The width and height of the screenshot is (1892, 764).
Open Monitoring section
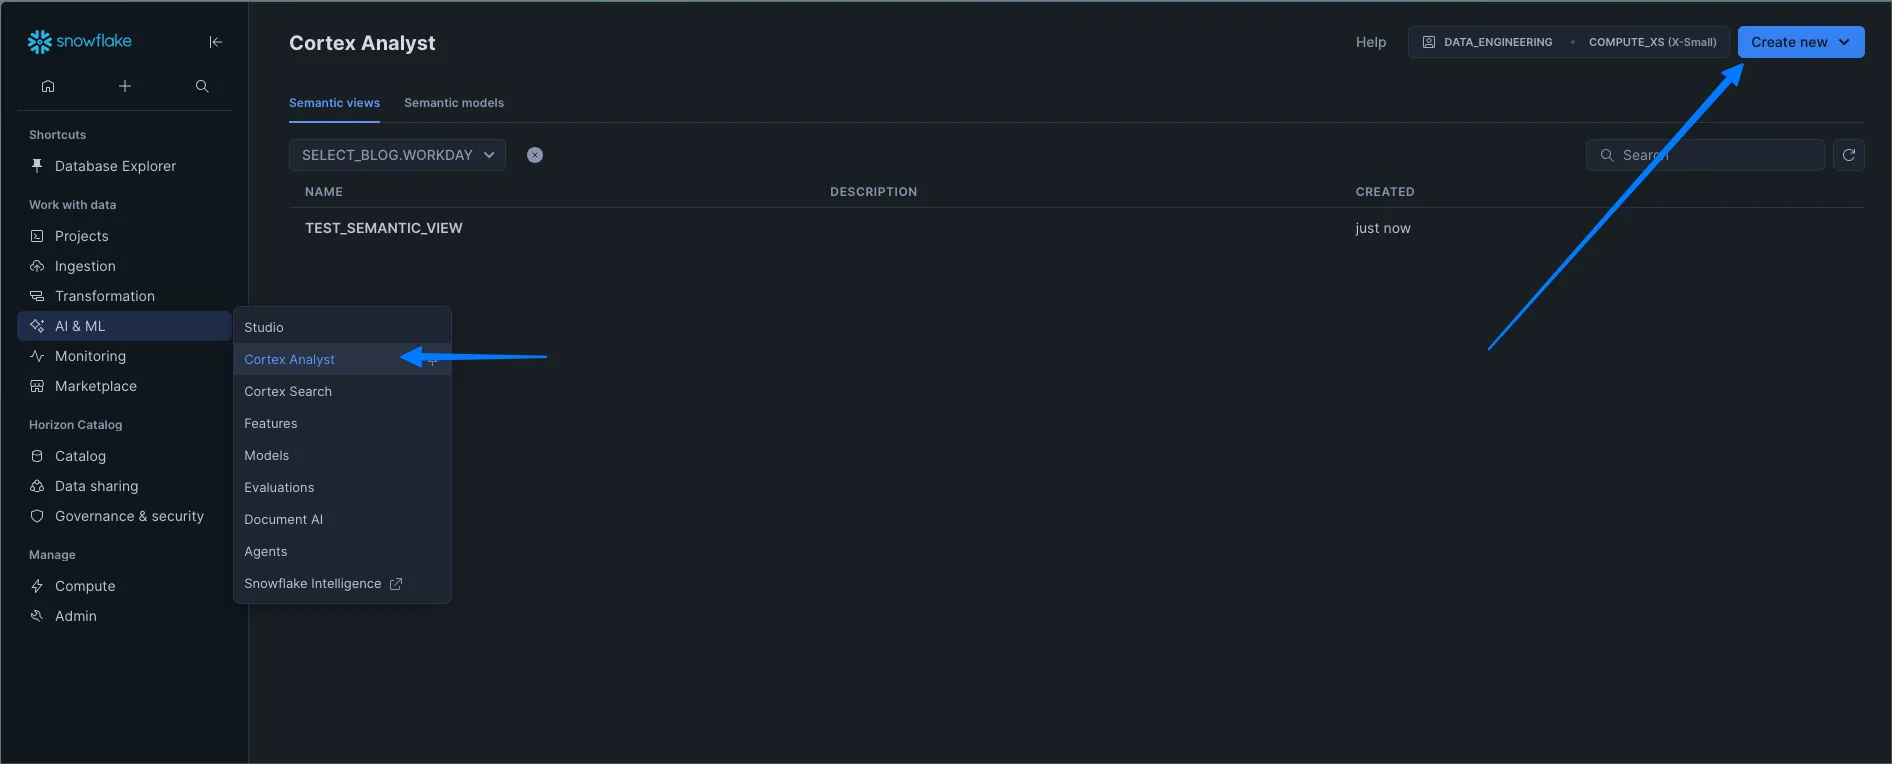[x=124, y=356]
